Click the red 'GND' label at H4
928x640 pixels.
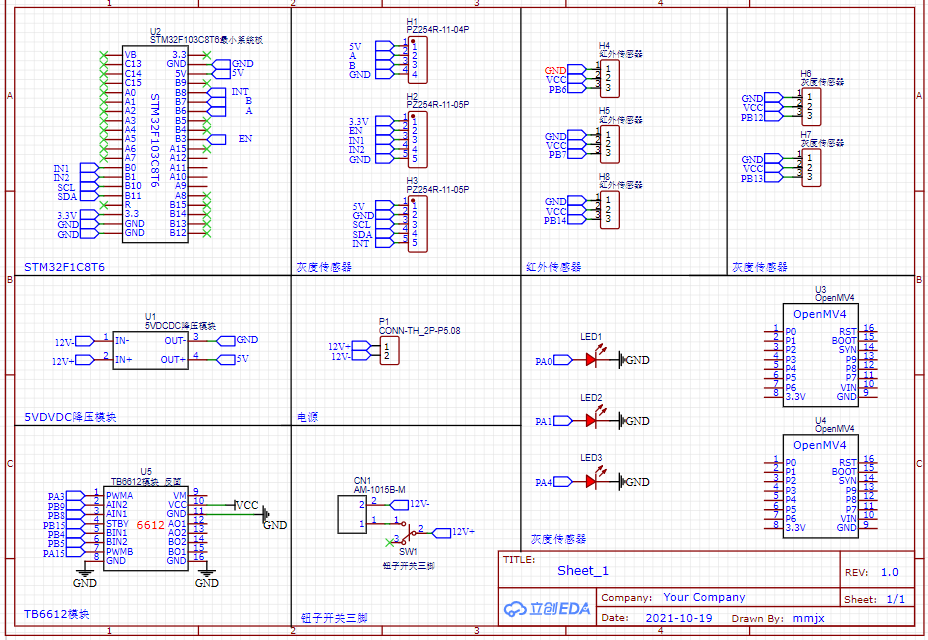pos(555,70)
